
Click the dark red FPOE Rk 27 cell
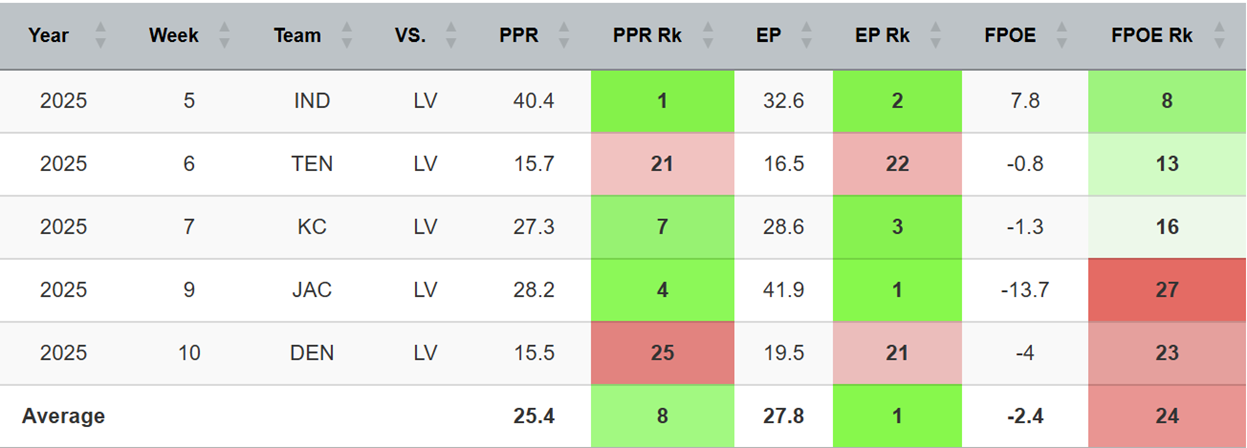pyautogui.click(x=1165, y=290)
